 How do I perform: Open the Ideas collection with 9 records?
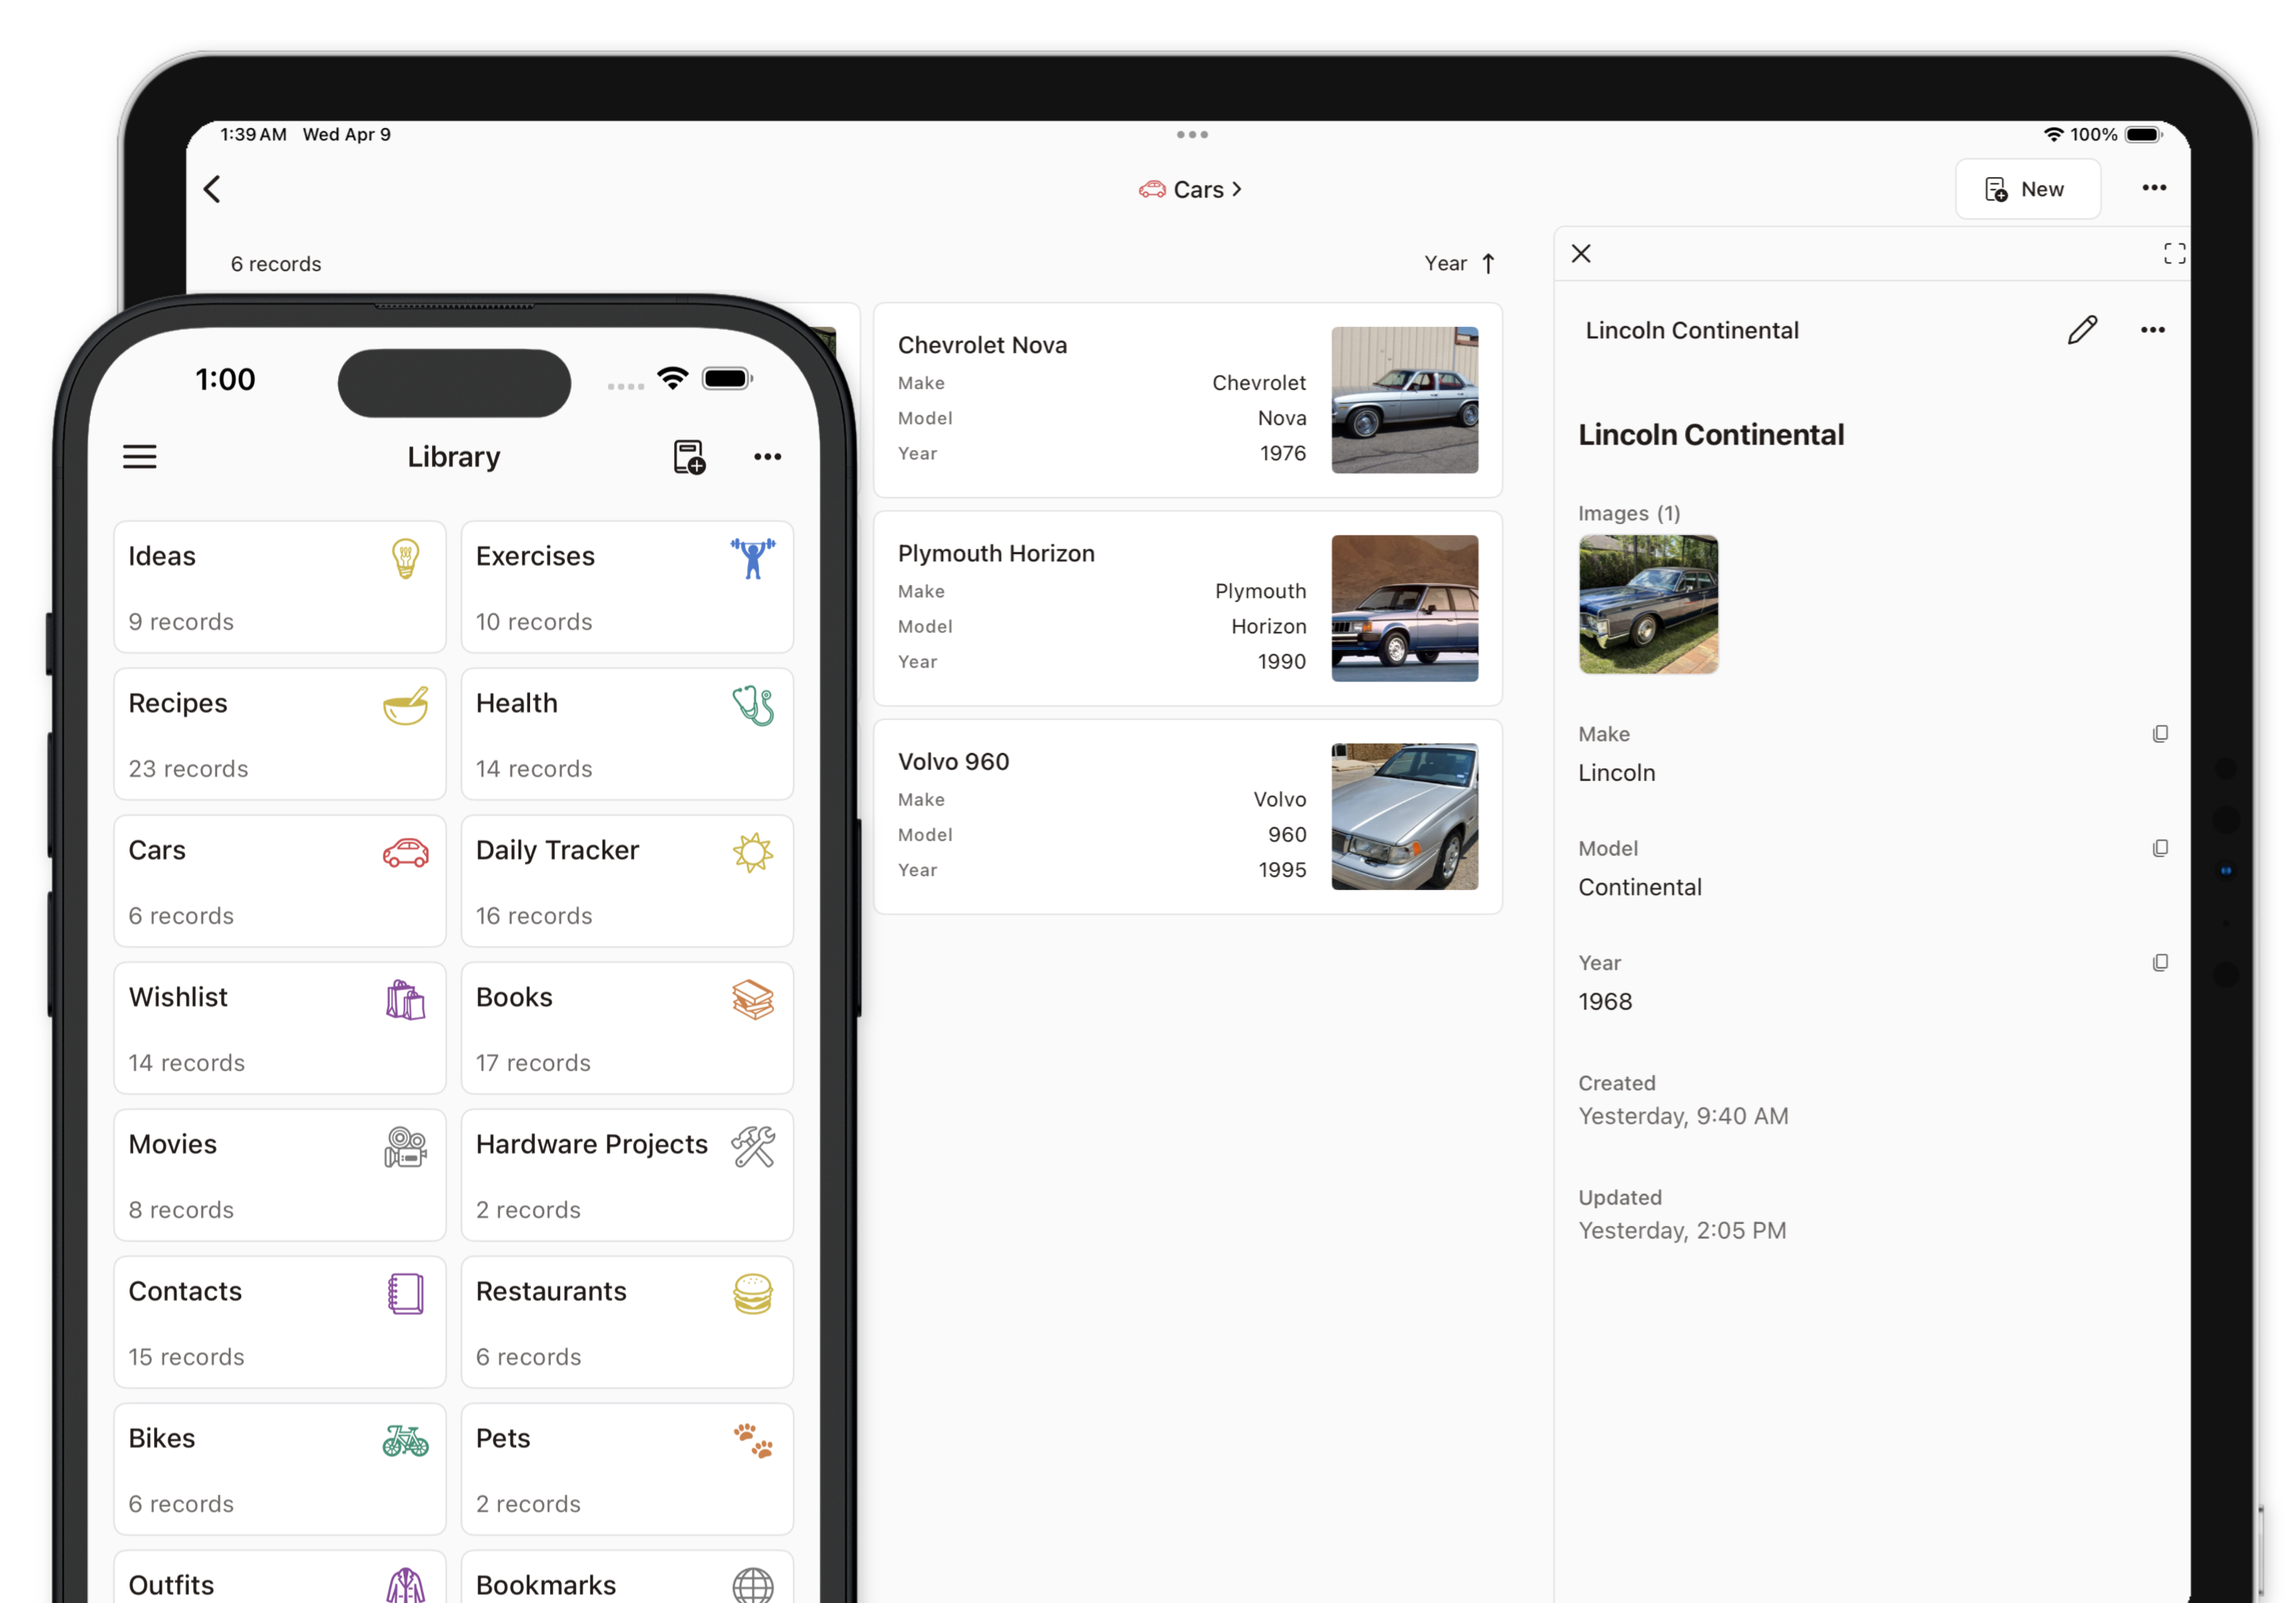point(280,587)
